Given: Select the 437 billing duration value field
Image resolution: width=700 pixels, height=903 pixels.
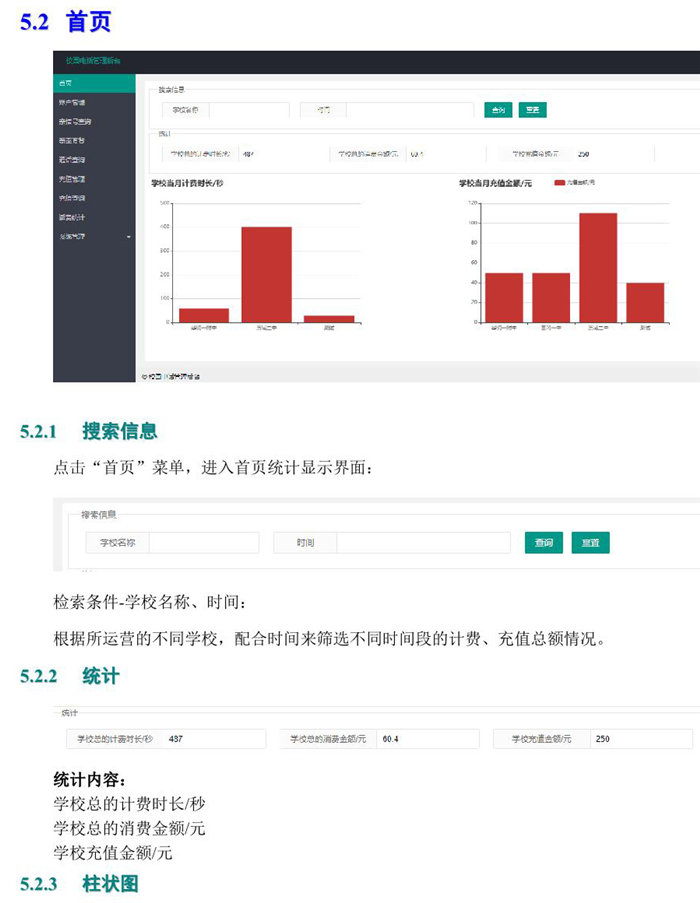Looking at the screenshot, I should pyautogui.click(x=214, y=739).
